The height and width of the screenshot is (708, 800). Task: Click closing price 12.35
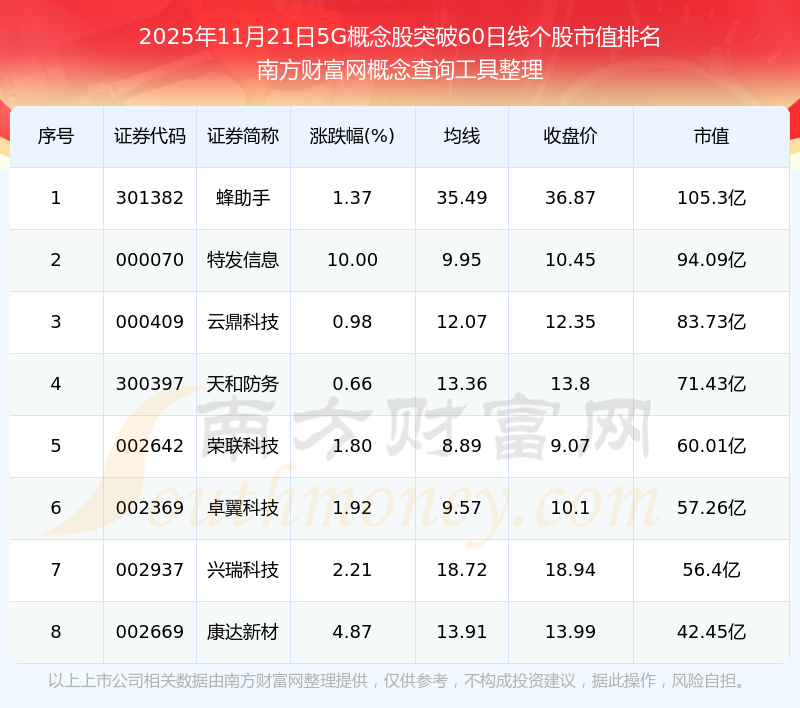570,322
